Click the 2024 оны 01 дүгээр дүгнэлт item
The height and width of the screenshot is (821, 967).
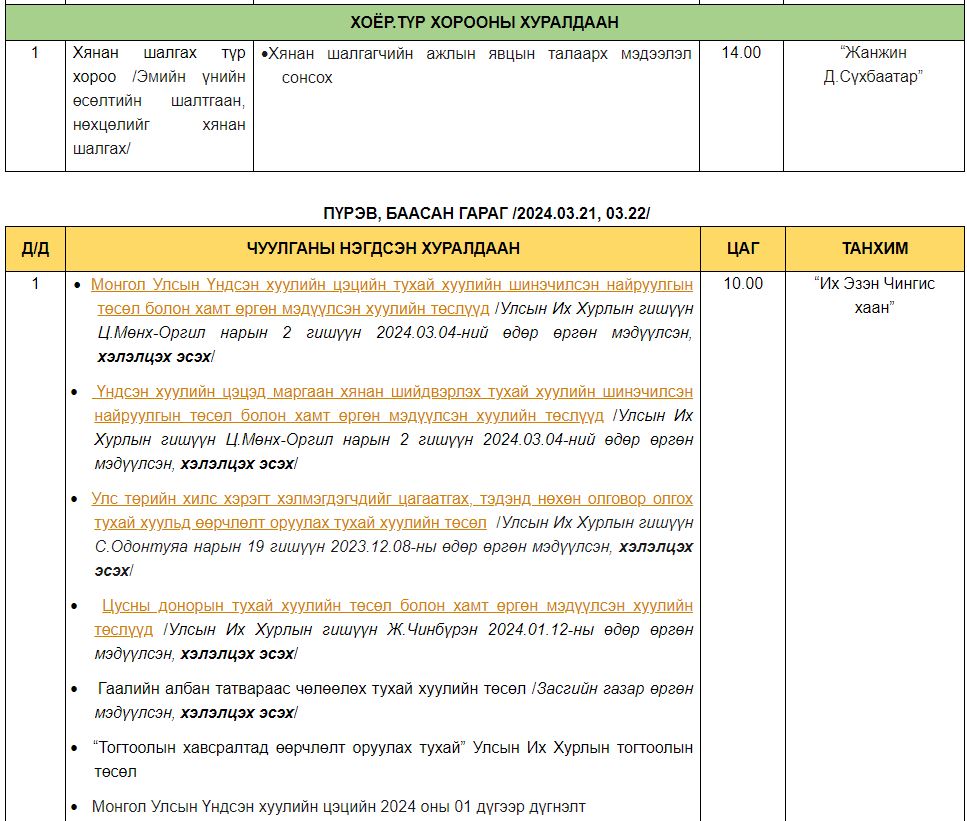(x=338, y=806)
